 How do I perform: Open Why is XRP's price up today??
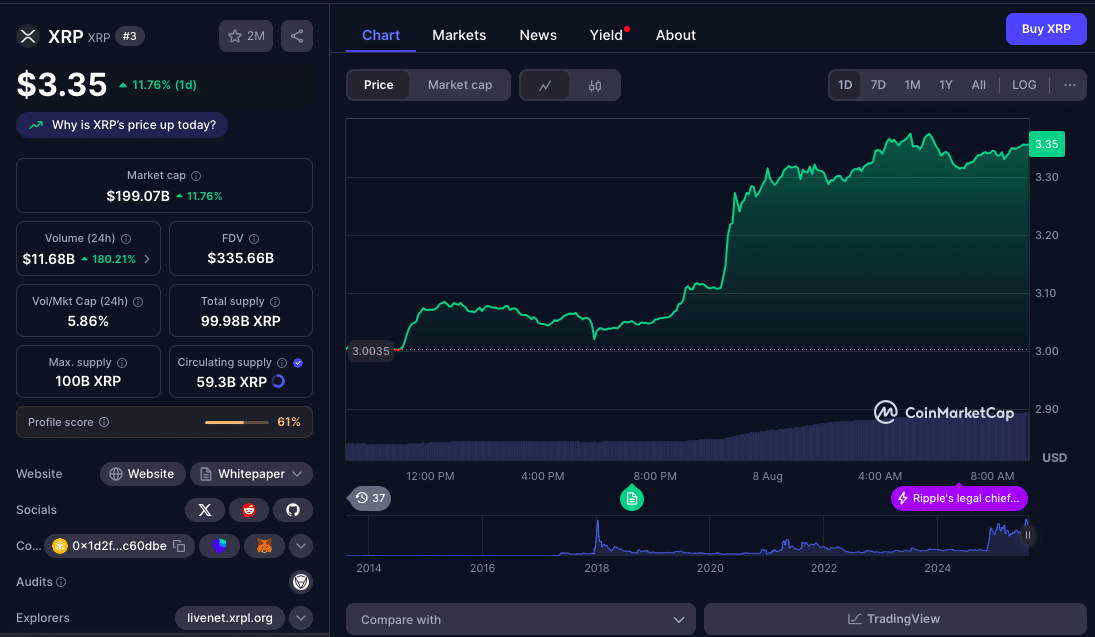coord(122,125)
